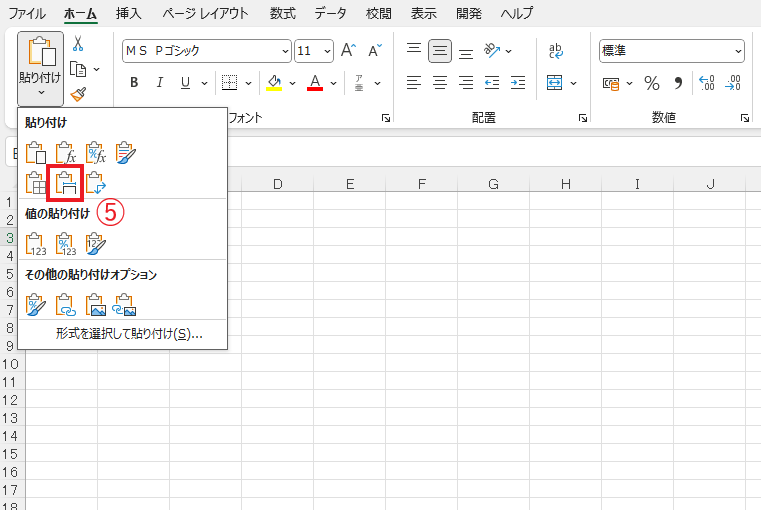Expand the fill color dropdown arrow

(x=292, y=83)
